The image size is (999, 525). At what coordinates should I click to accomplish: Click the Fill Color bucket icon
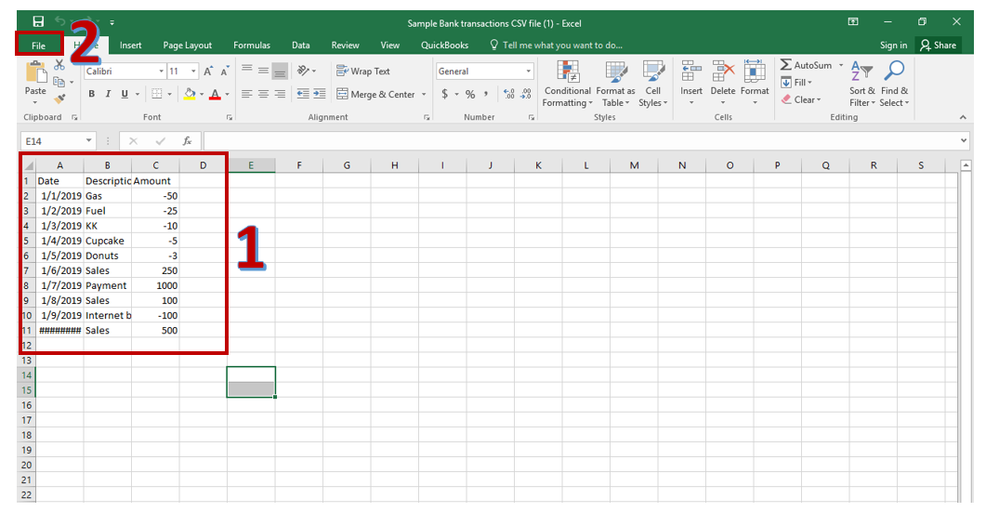(x=190, y=94)
